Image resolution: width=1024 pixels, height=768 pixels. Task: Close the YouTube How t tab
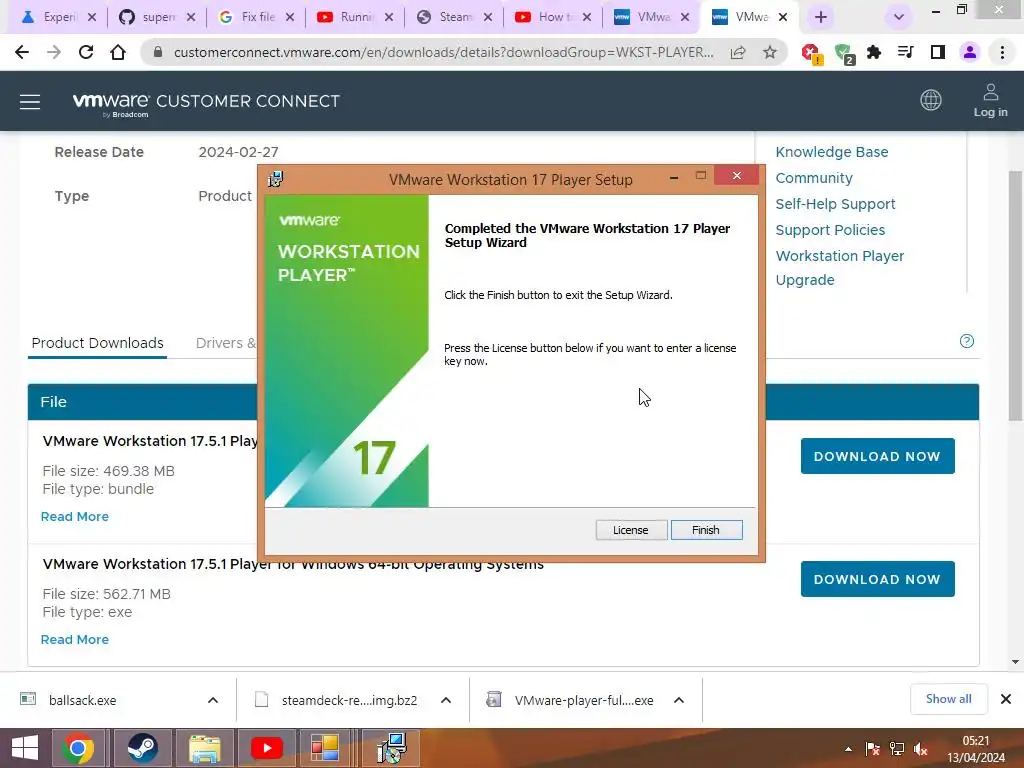(586, 18)
